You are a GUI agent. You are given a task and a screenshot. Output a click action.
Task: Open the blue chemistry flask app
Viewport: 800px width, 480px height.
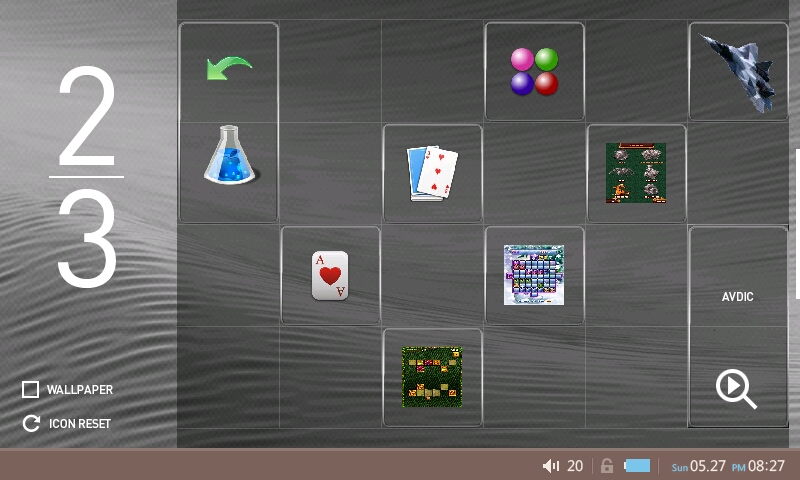pyautogui.click(x=230, y=155)
